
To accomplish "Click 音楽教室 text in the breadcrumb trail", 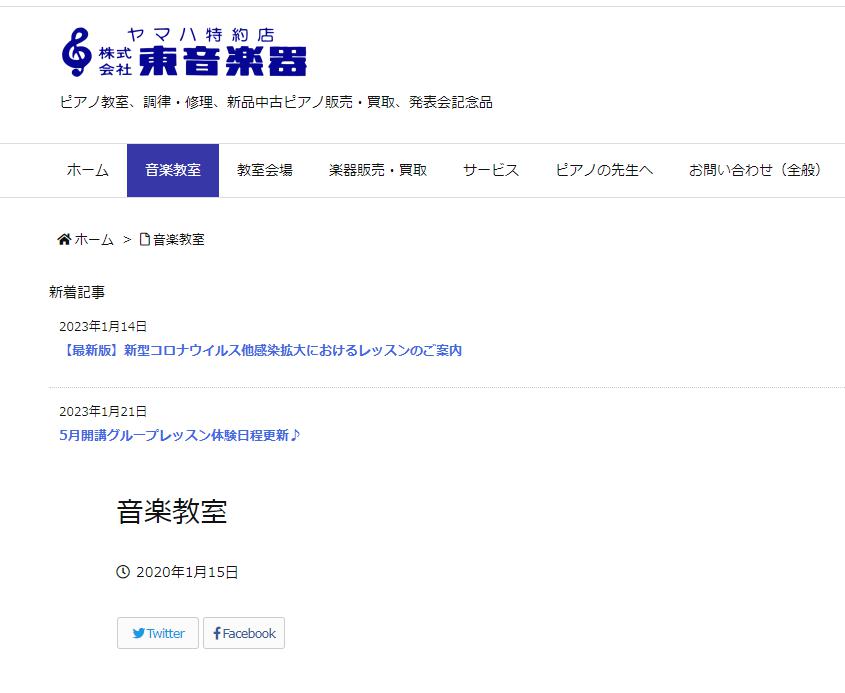I will point(179,240).
